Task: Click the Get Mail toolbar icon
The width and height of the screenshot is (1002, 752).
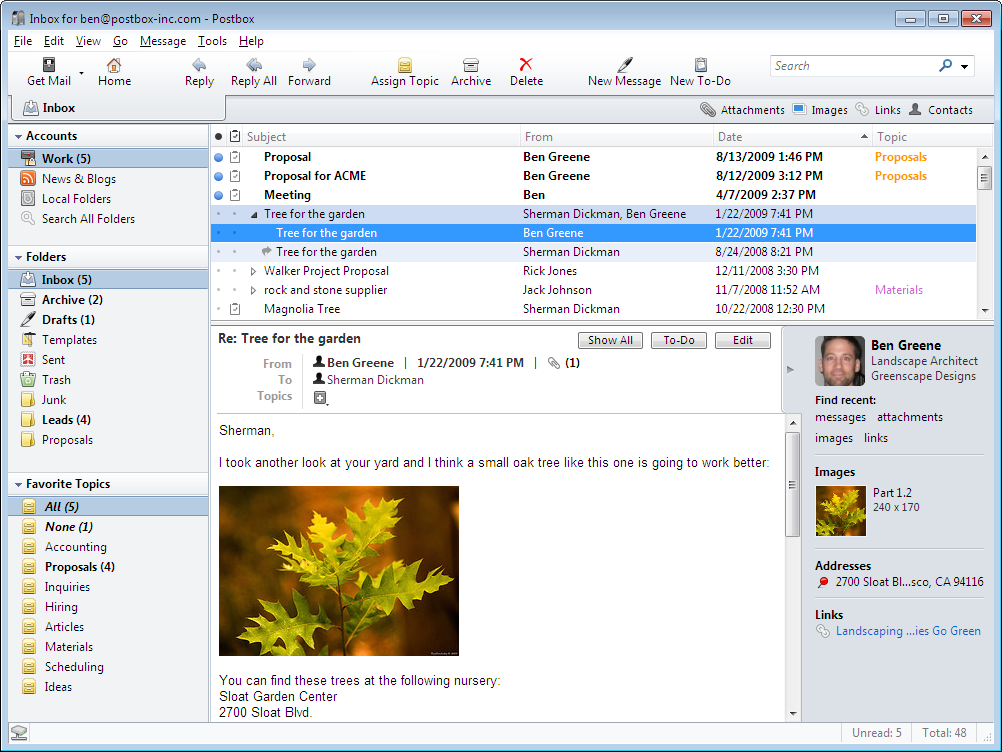Action: (x=49, y=72)
